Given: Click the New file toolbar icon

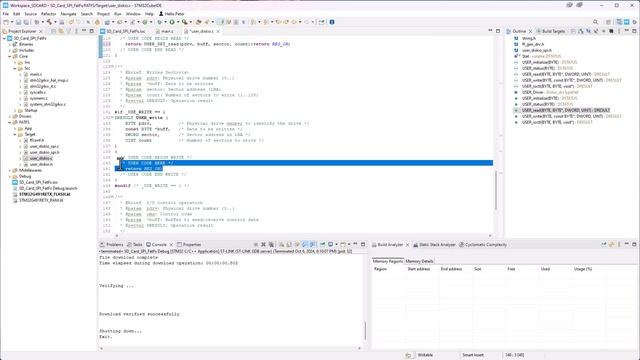Looking at the screenshot, I should pyautogui.click(x=6, y=22).
